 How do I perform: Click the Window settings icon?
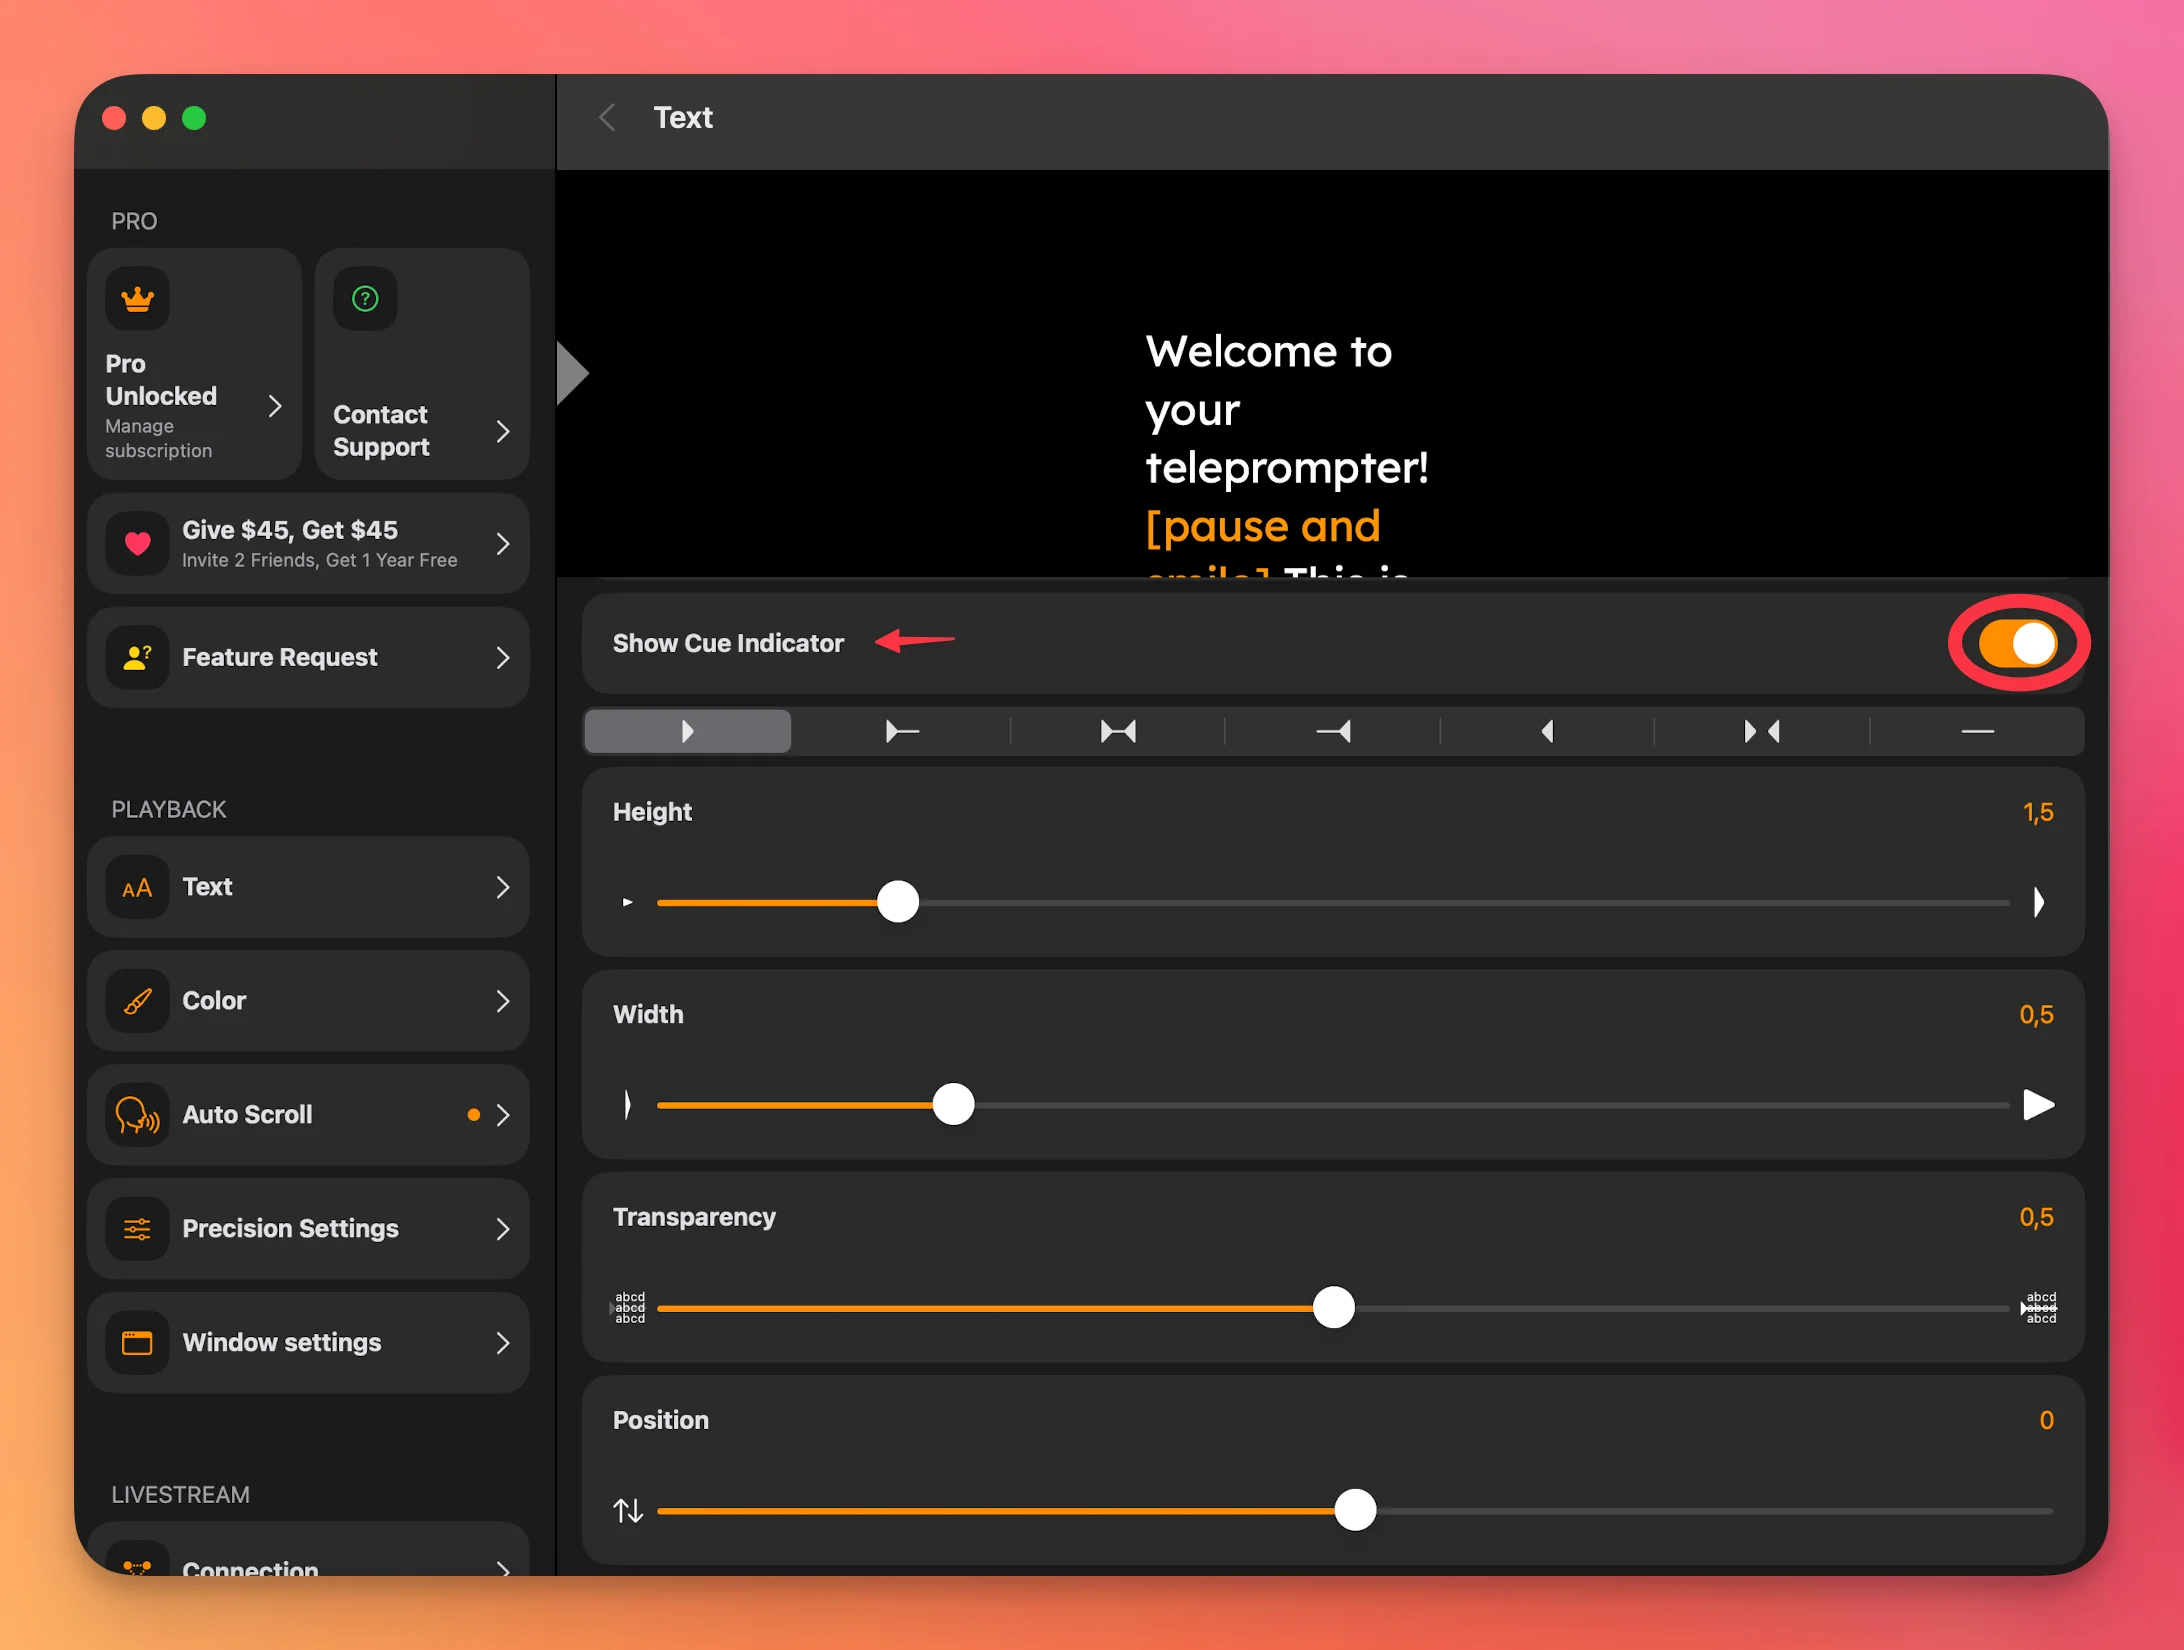(136, 1342)
